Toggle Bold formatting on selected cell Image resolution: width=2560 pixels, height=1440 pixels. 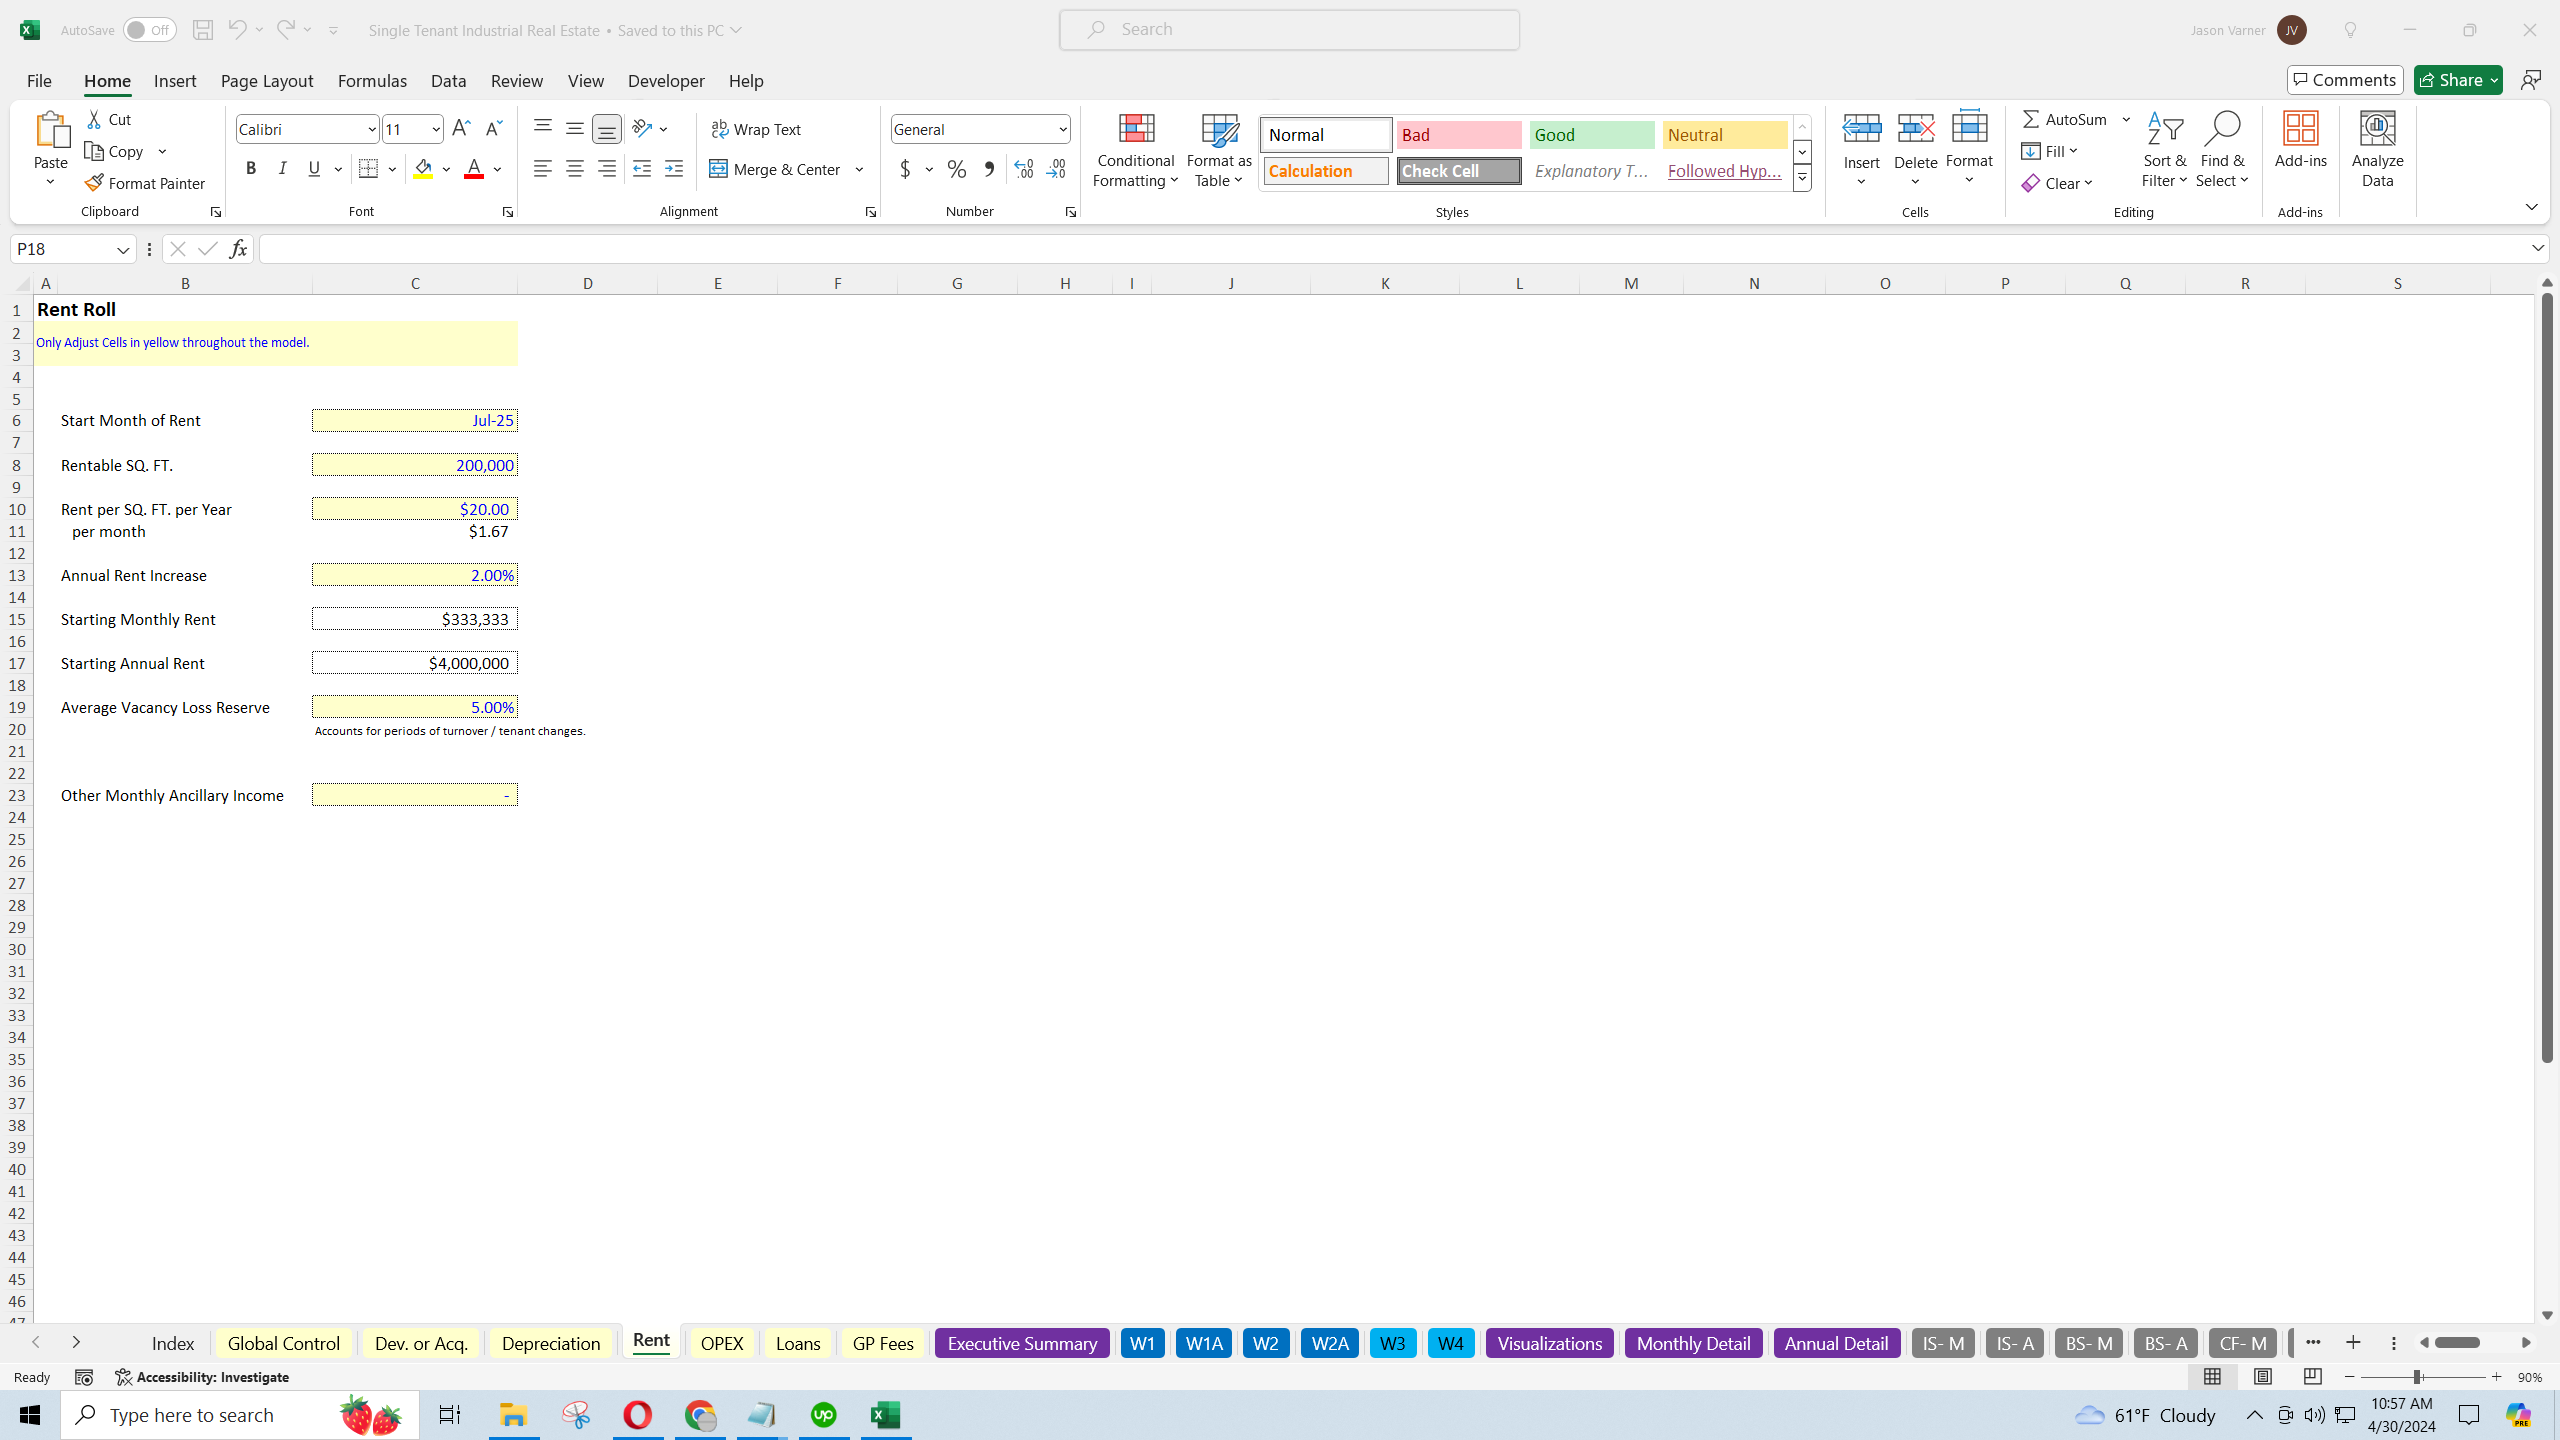tap(250, 169)
